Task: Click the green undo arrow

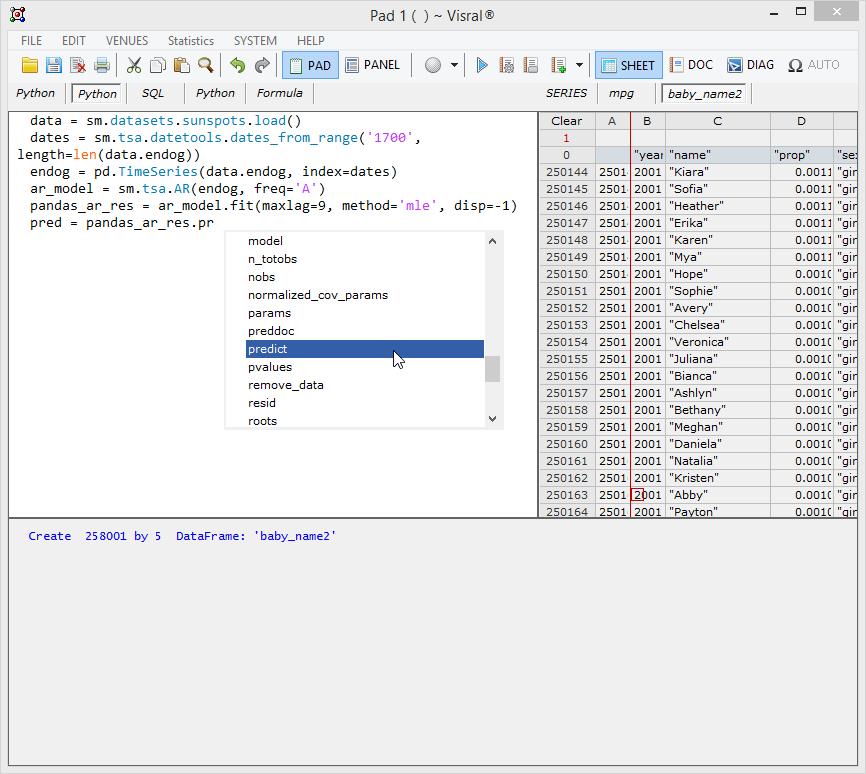Action: point(237,66)
